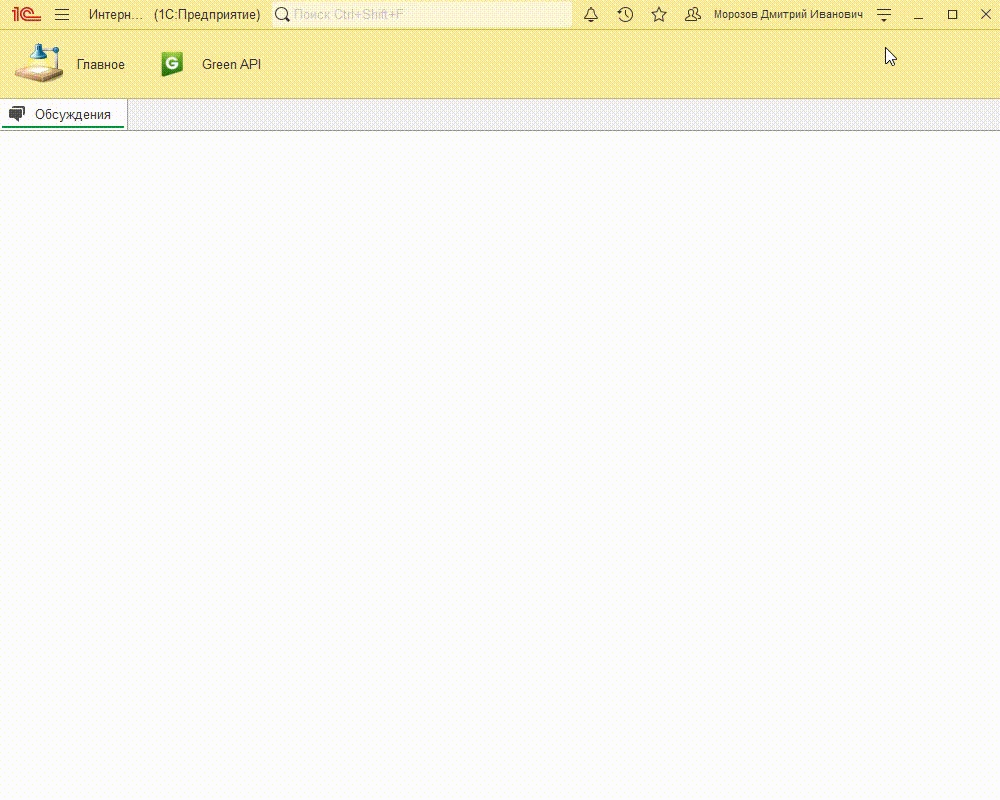Click the 1C logo icon

tap(26, 15)
